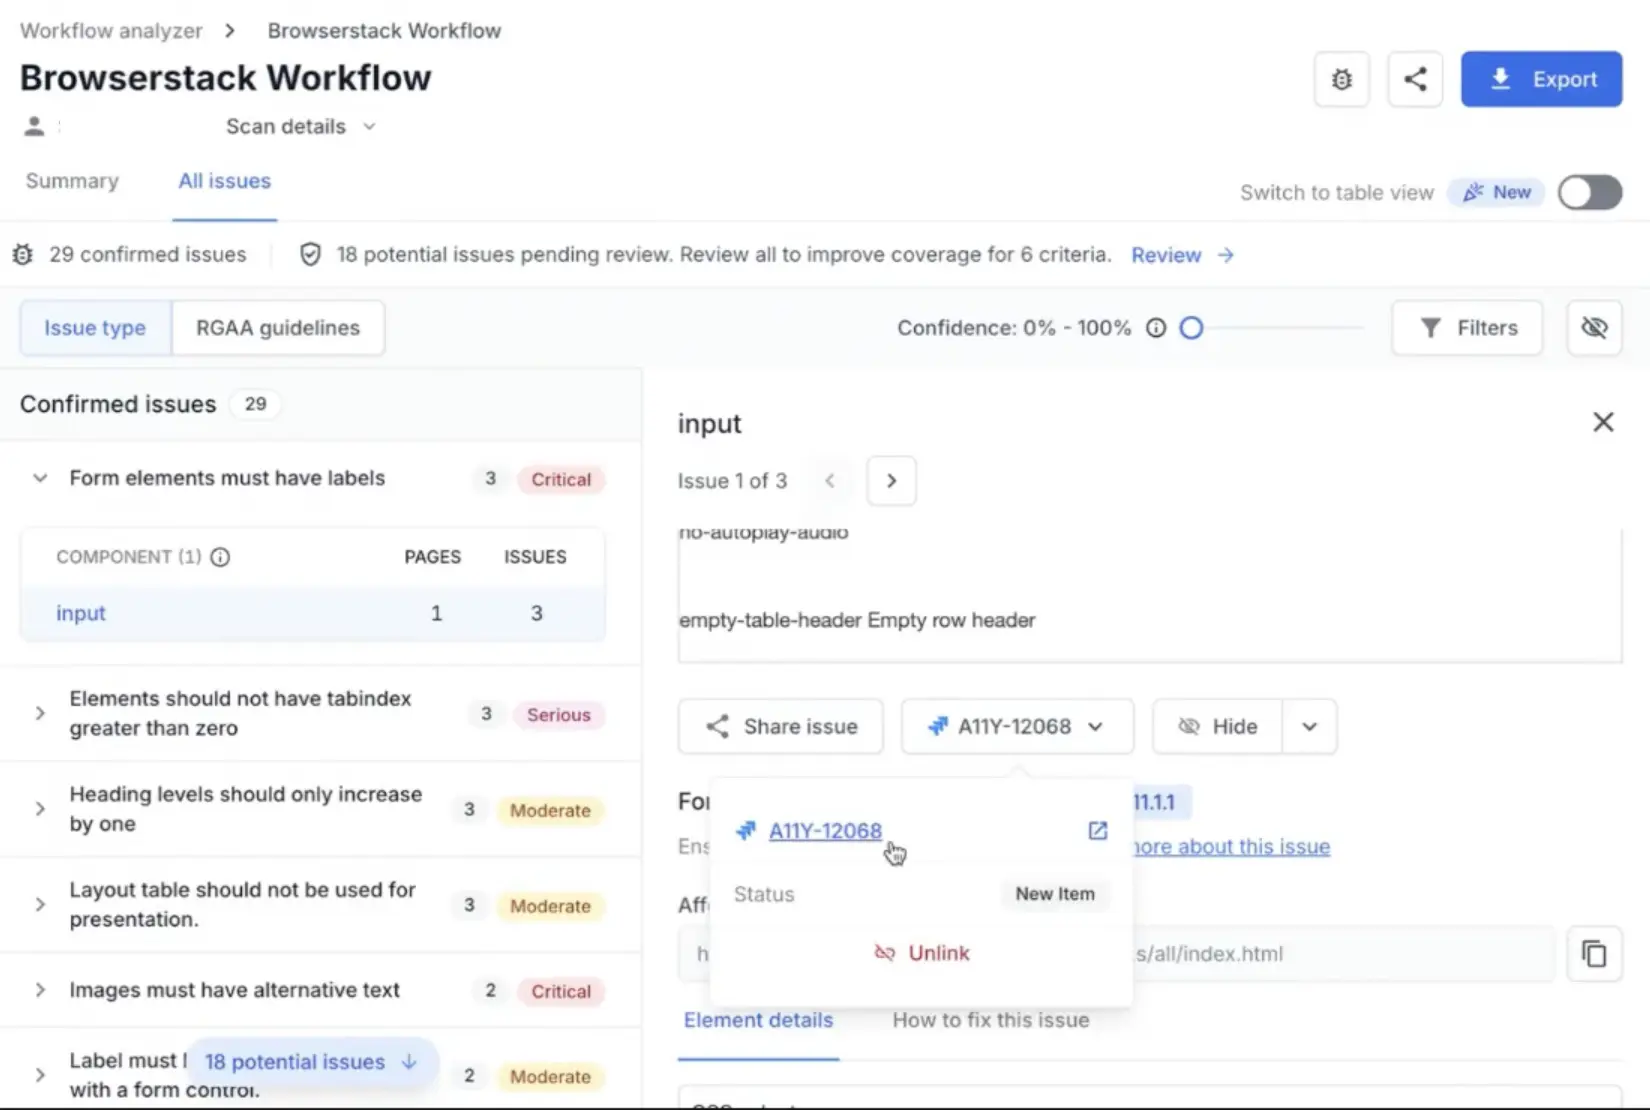Viewport: 1650px width, 1110px height.
Task: Switch to the Summary tab
Action: 72,181
